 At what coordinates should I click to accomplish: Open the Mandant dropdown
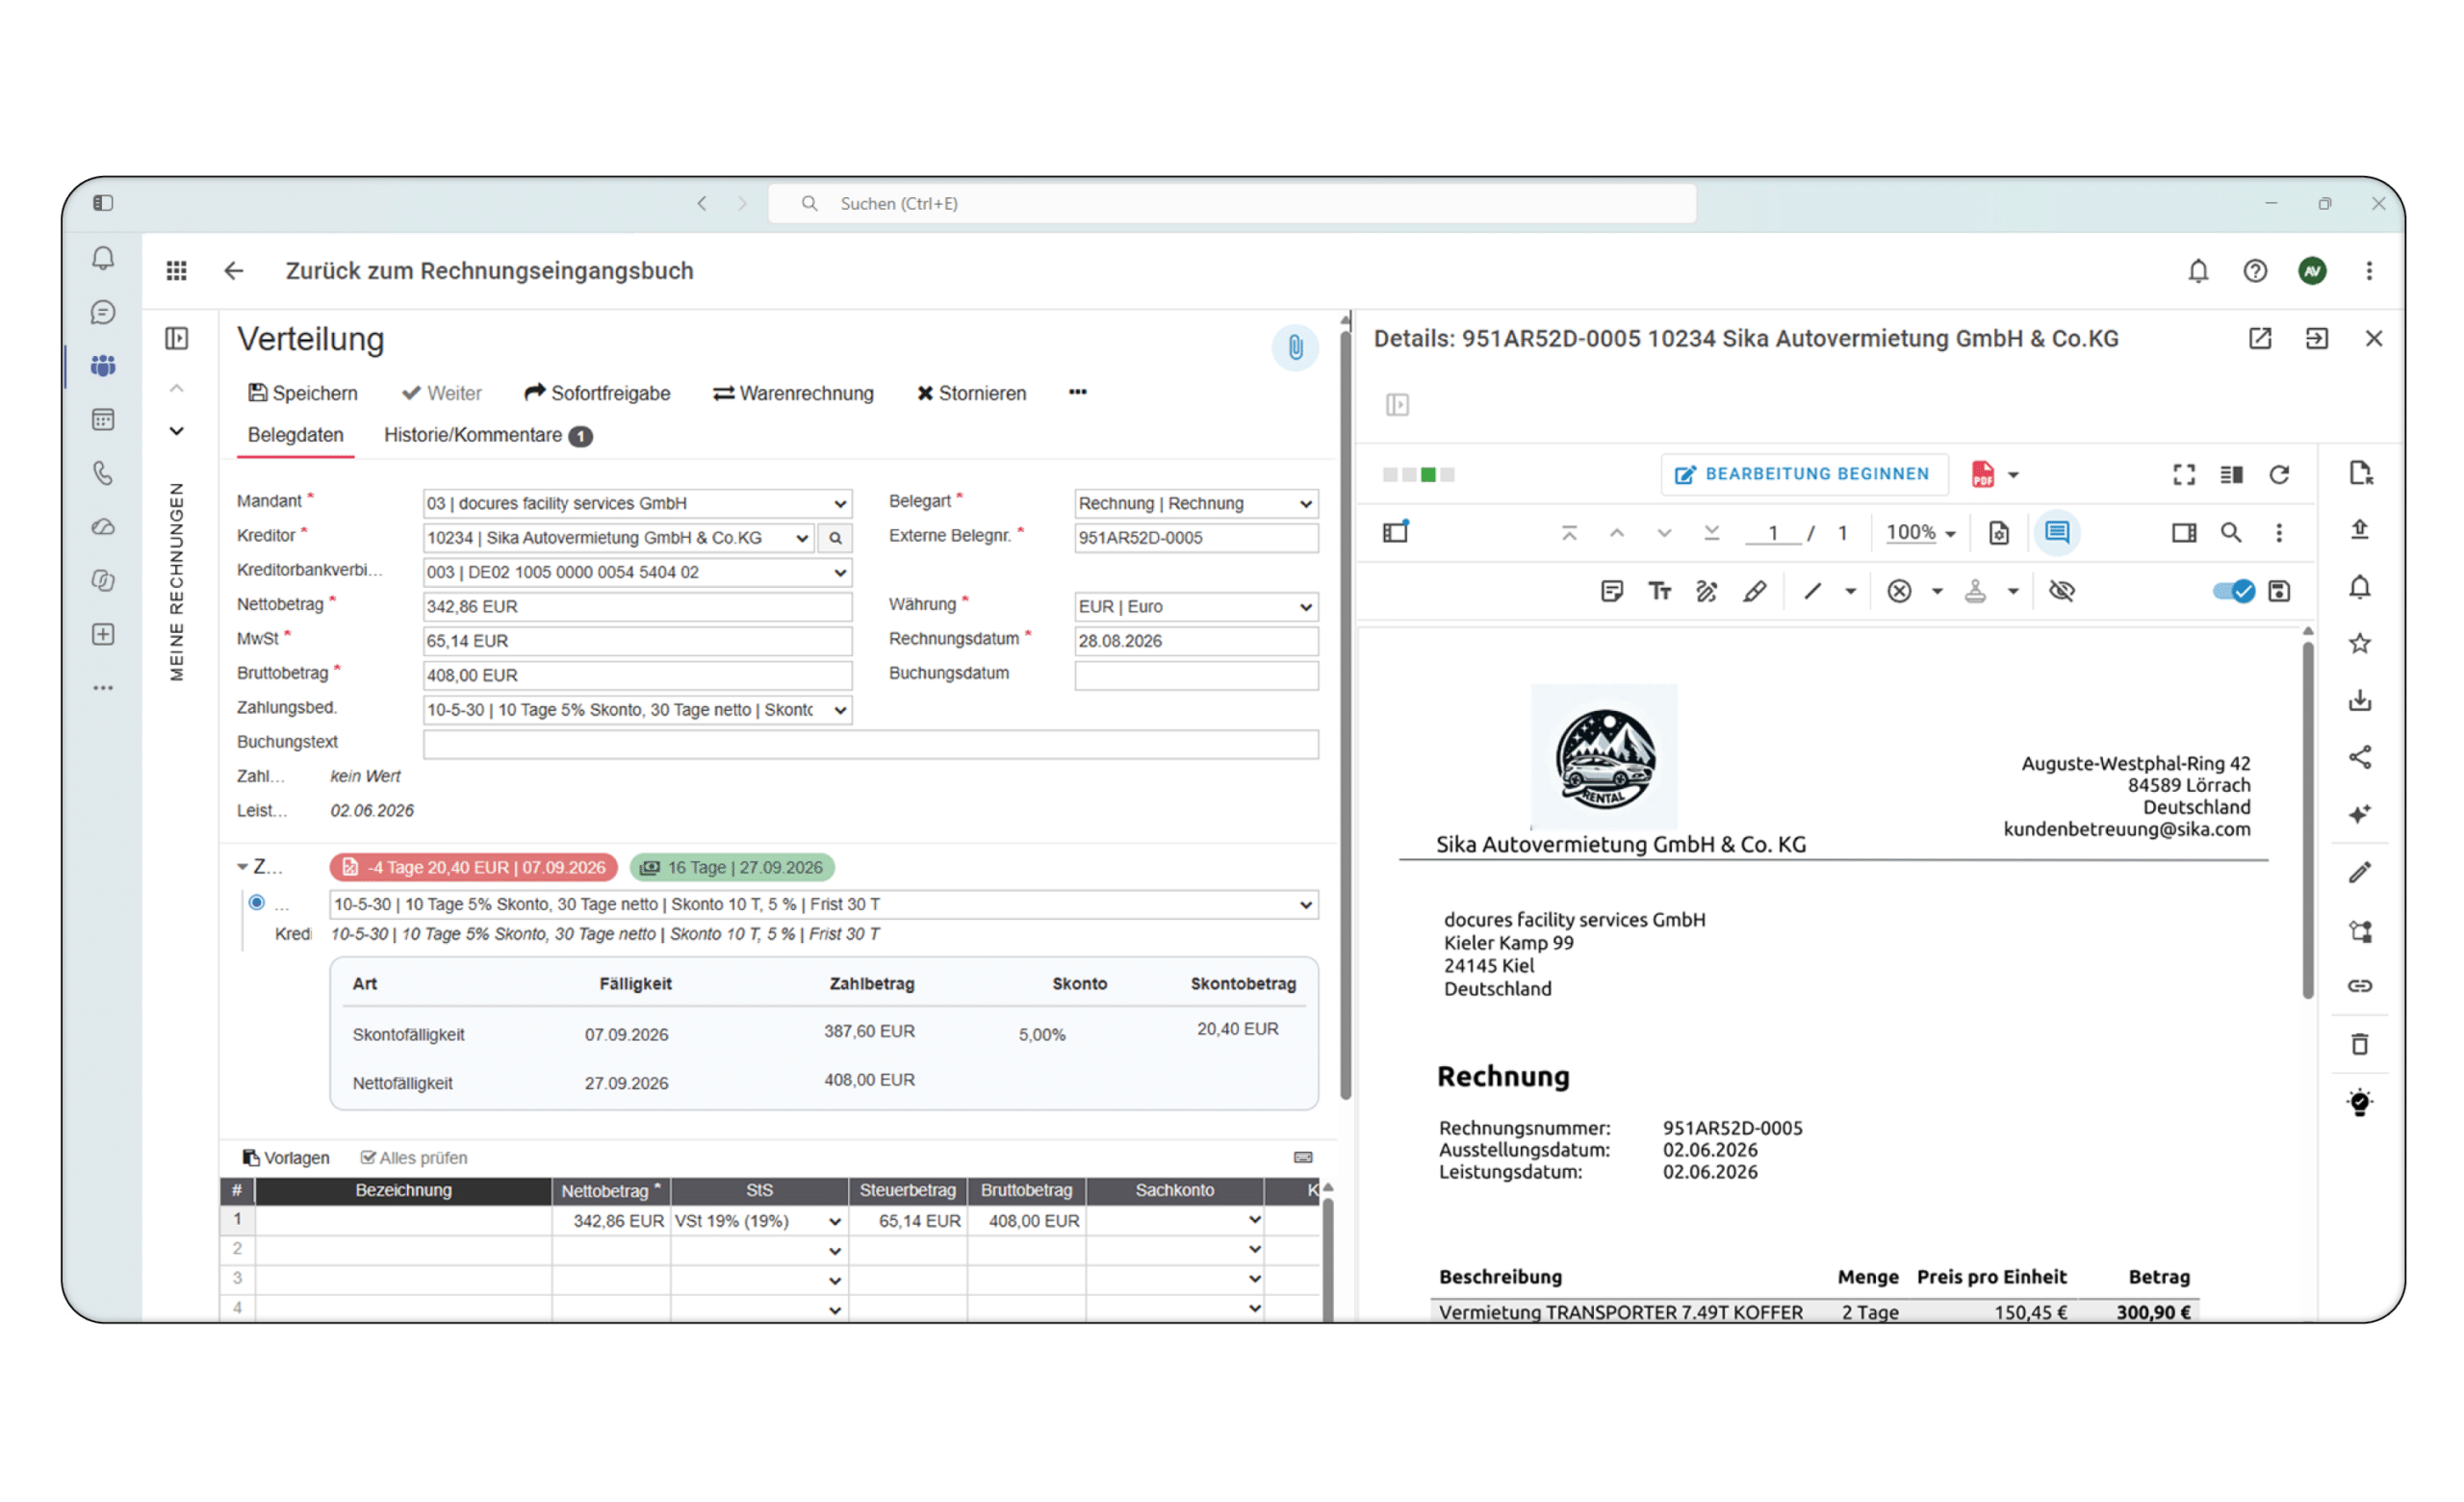637,504
